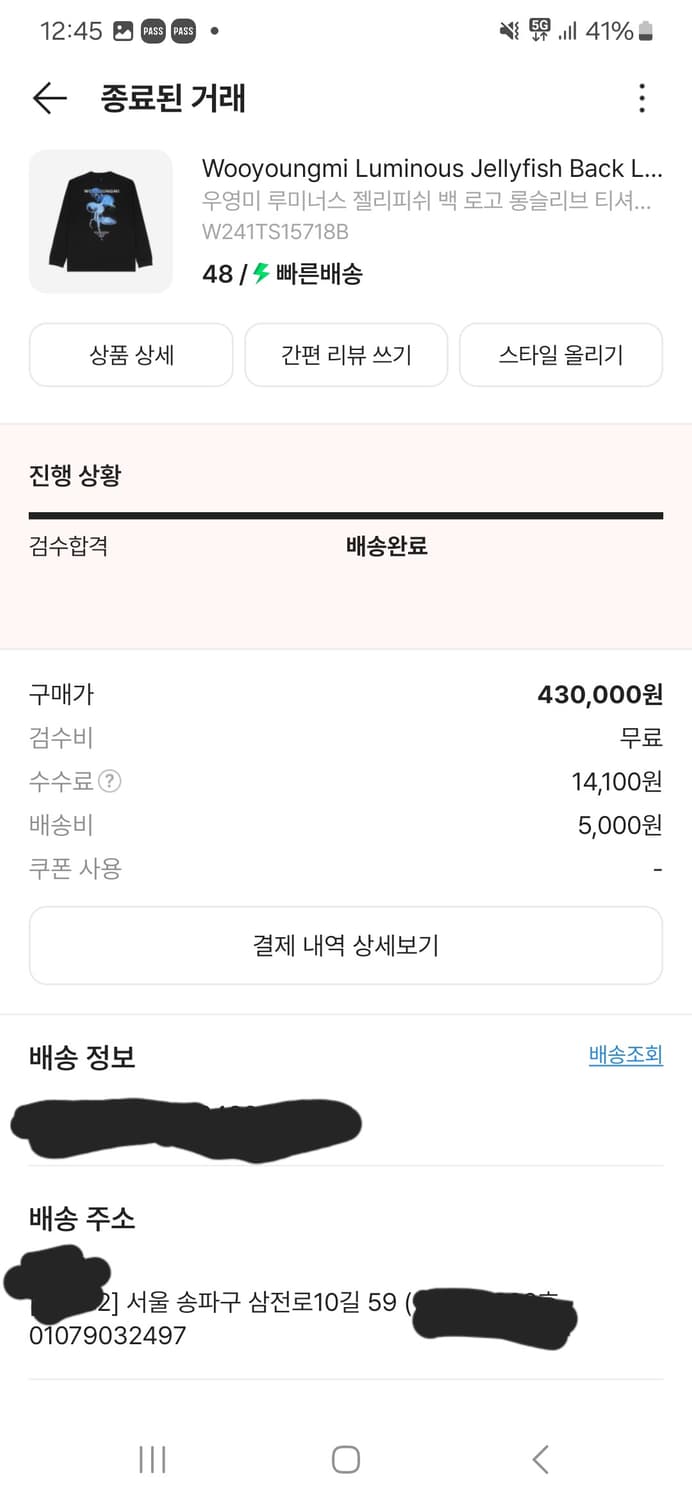Screen dimensions: 692x1500
Task: Open the 배송조회 tracking link
Action: (x=625, y=1055)
